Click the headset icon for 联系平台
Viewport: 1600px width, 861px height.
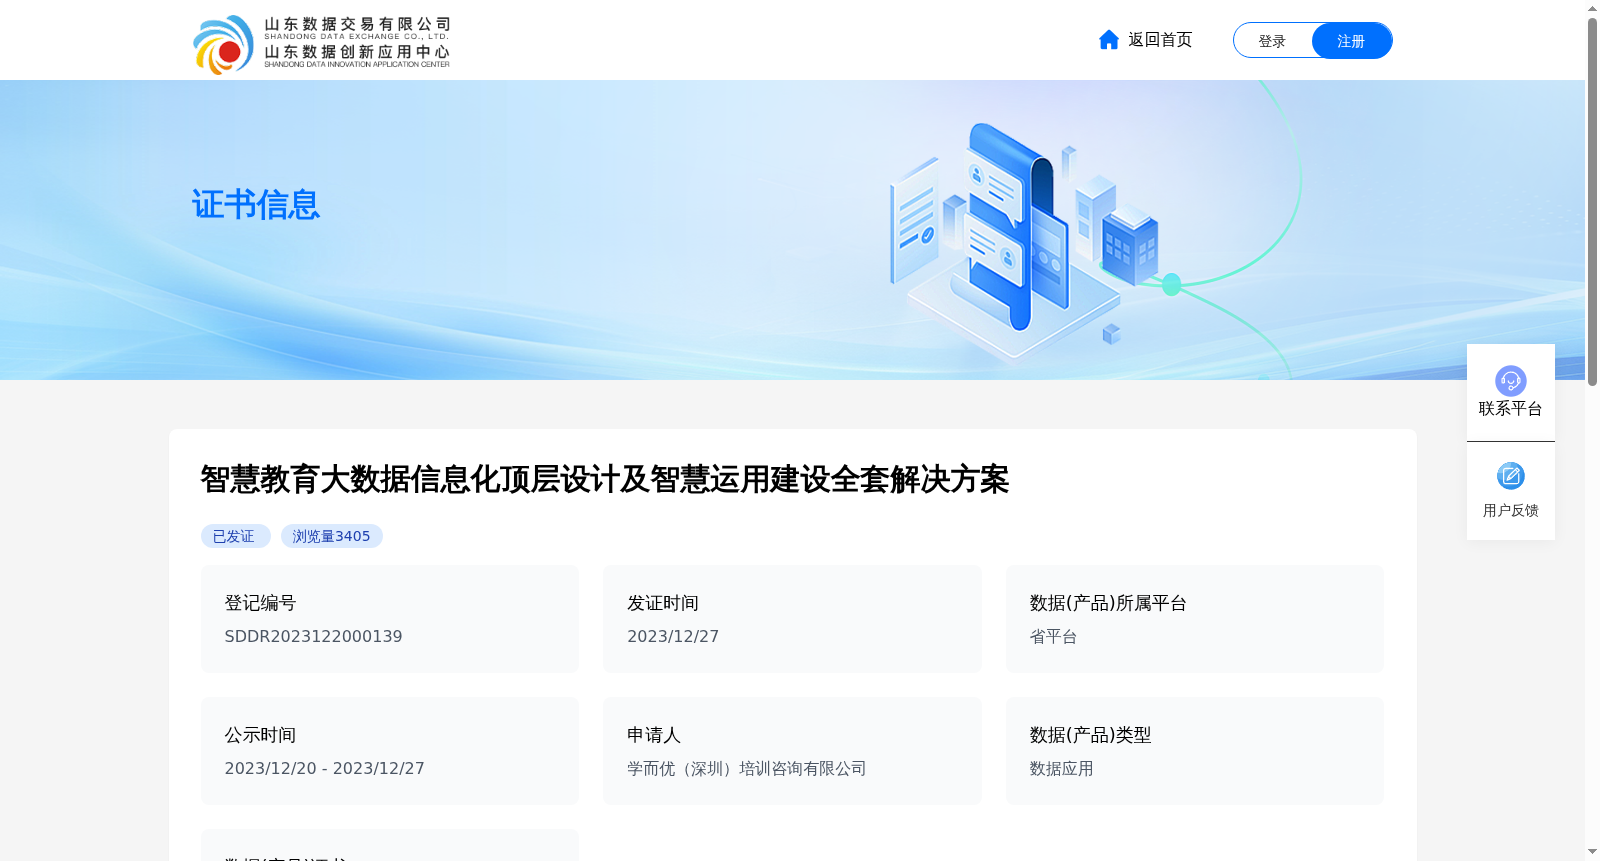(x=1510, y=380)
